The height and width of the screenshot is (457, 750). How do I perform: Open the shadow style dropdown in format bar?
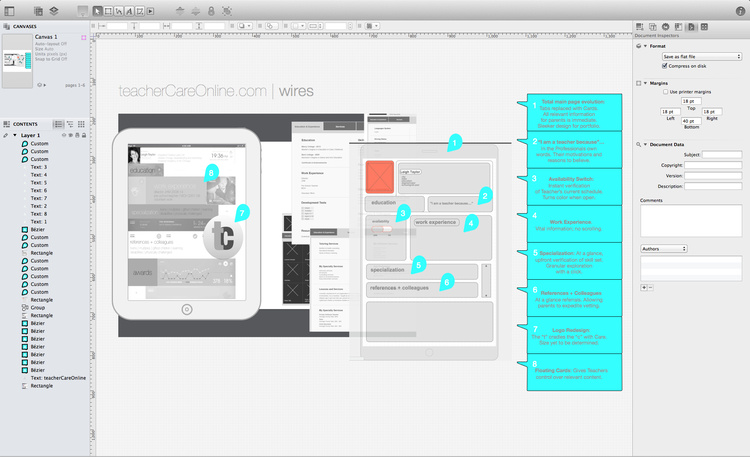pos(245,26)
